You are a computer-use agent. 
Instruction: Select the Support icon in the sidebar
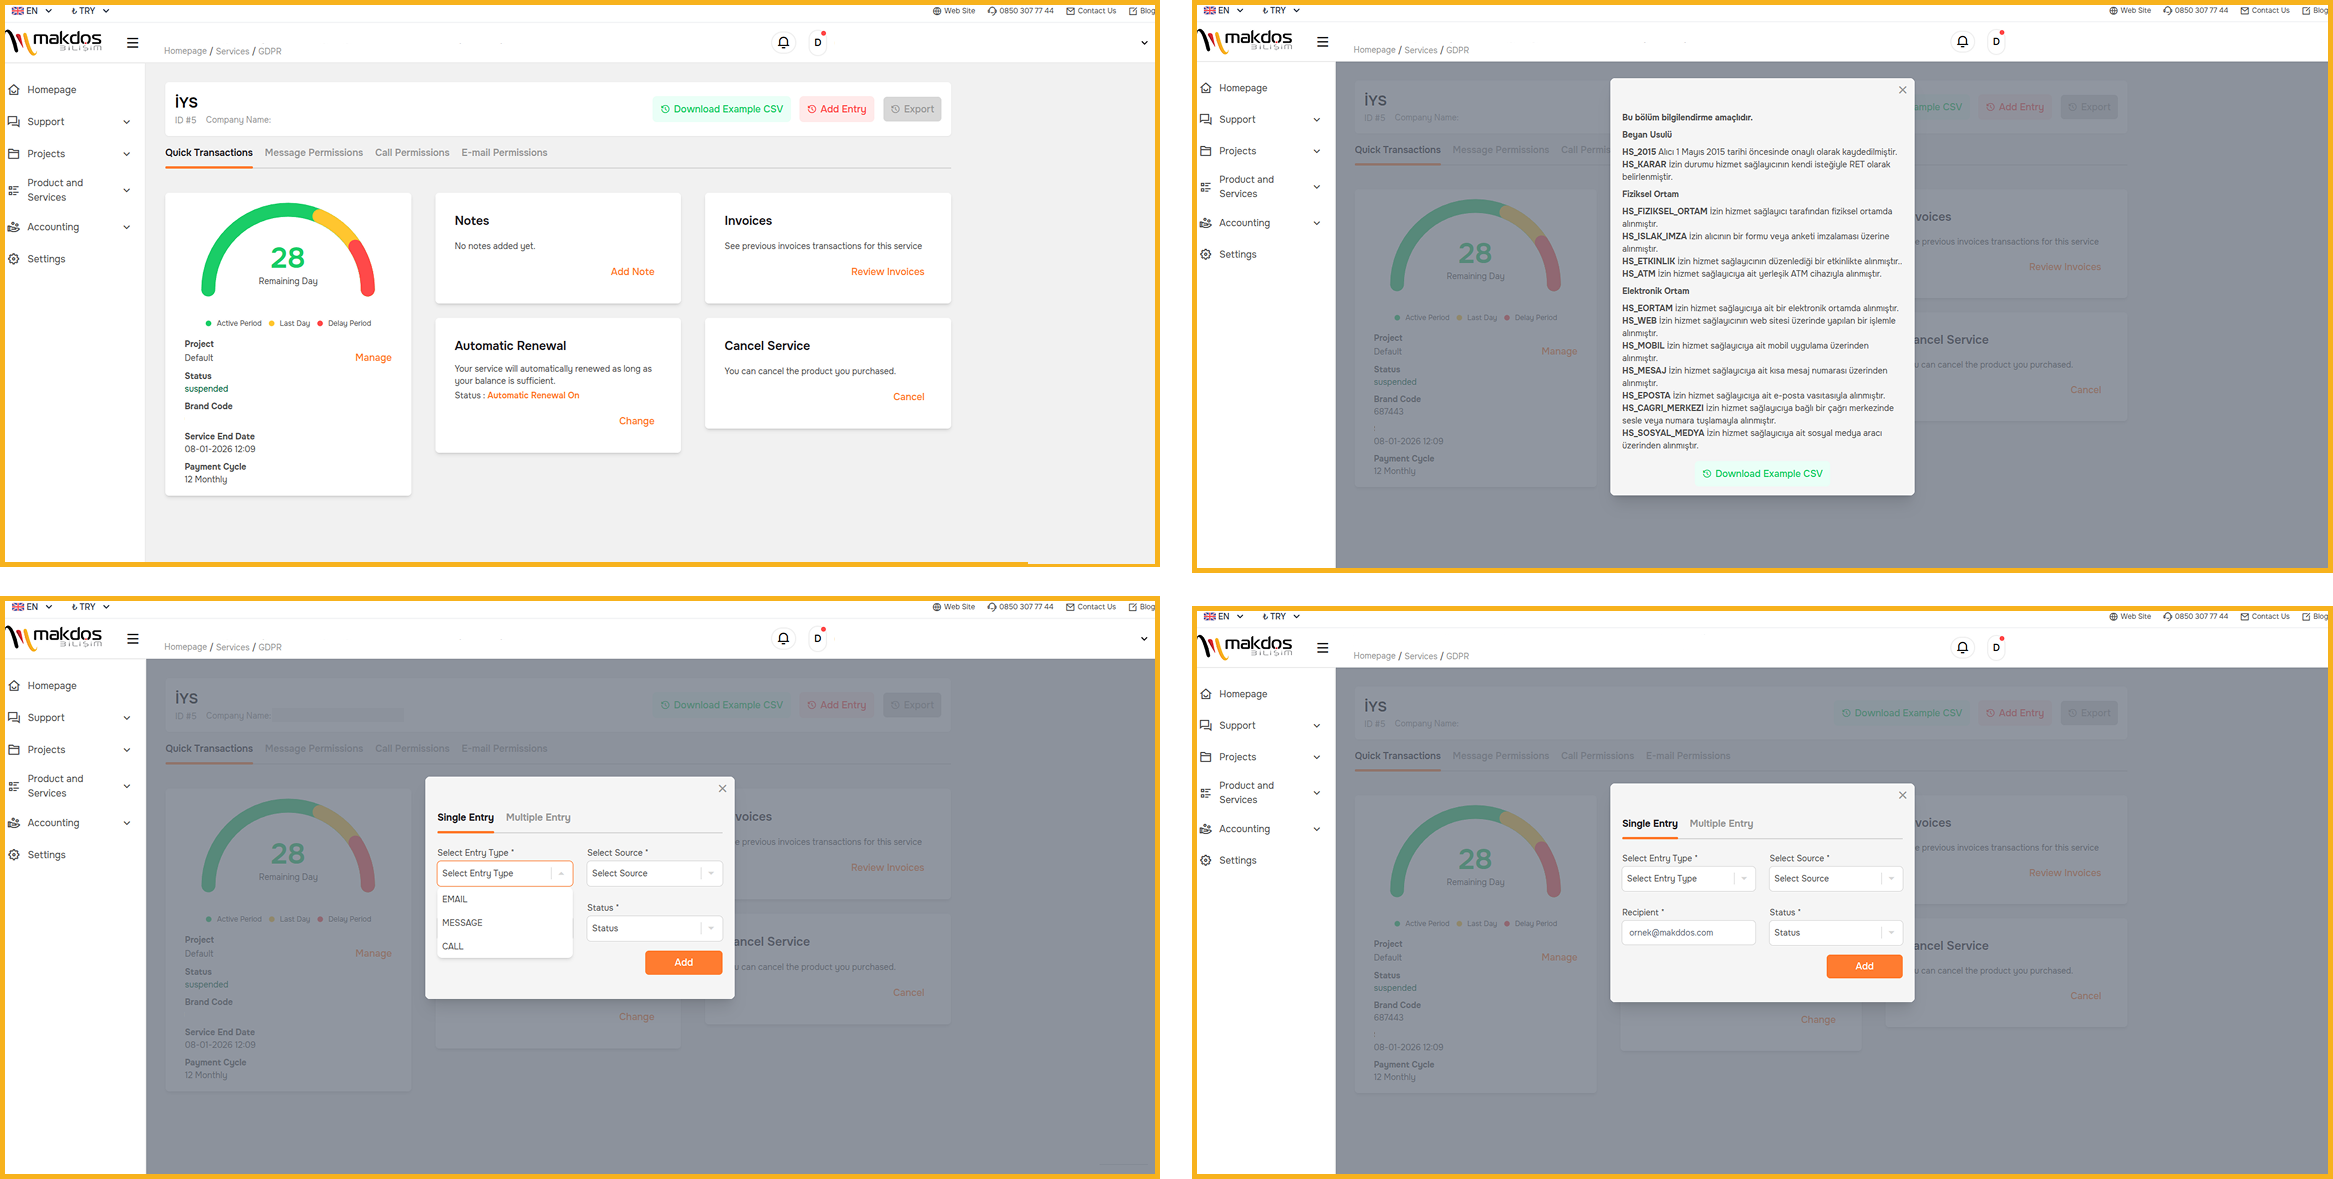[13, 121]
